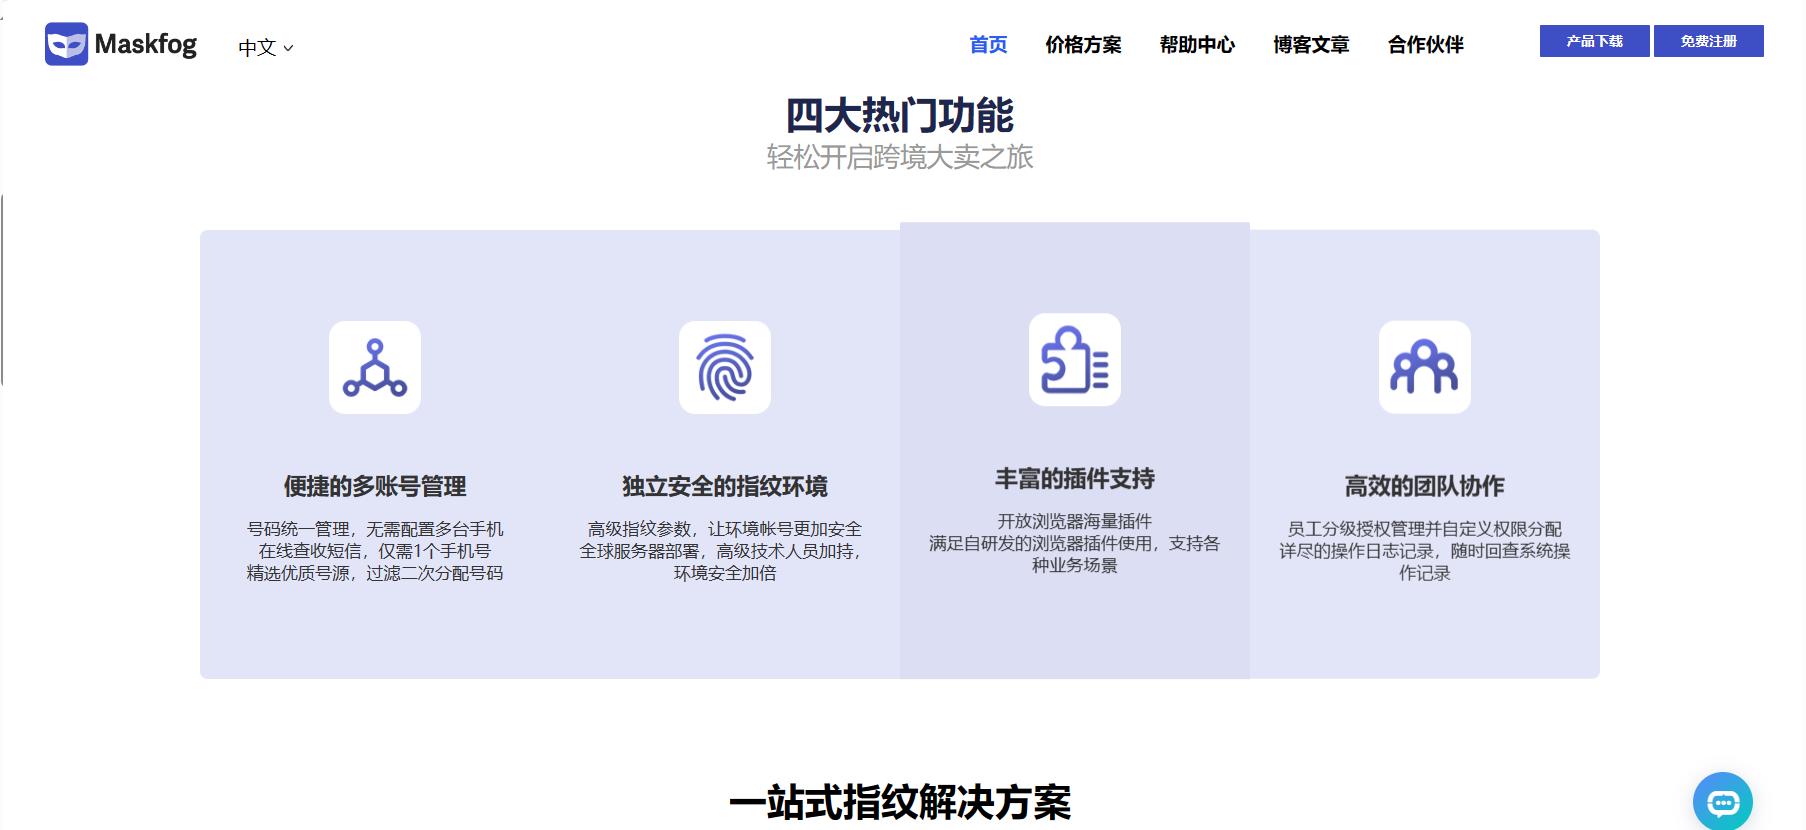Click the 一站式指纹解决方案 heading

900,803
